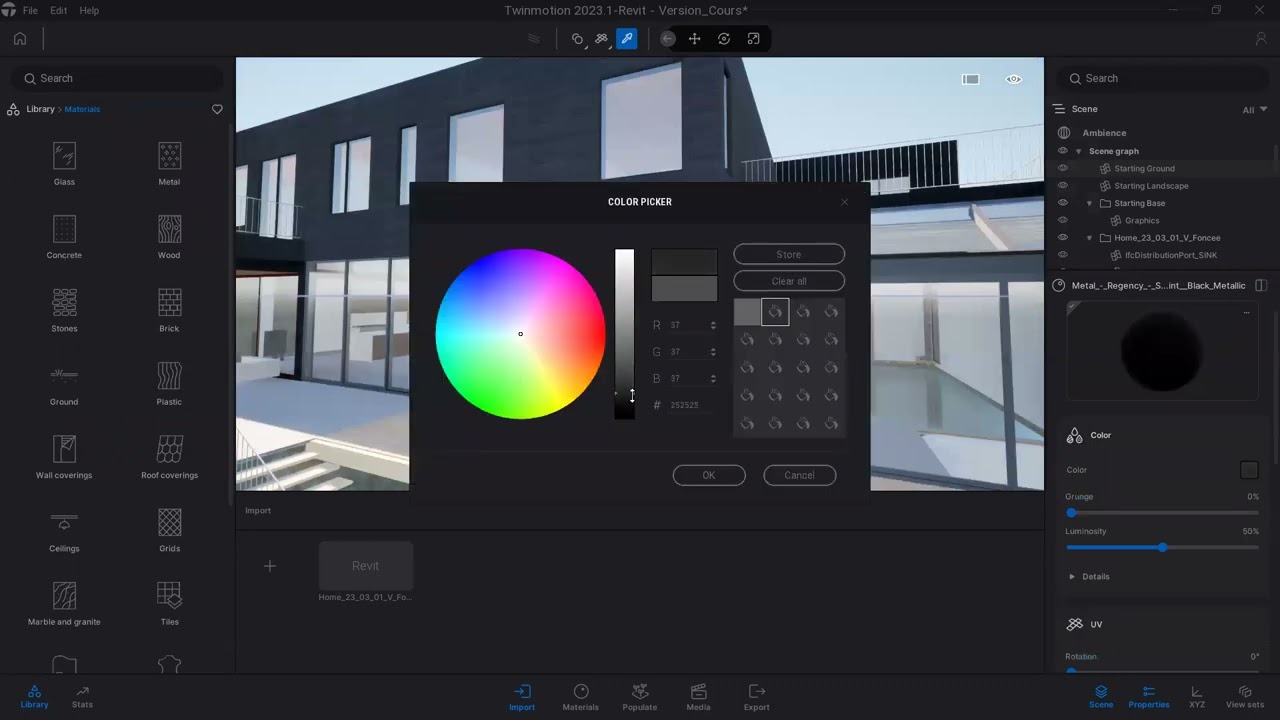The width and height of the screenshot is (1280, 720).
Task: Open the Wall coverings category
Action: [x=64, y=457]
